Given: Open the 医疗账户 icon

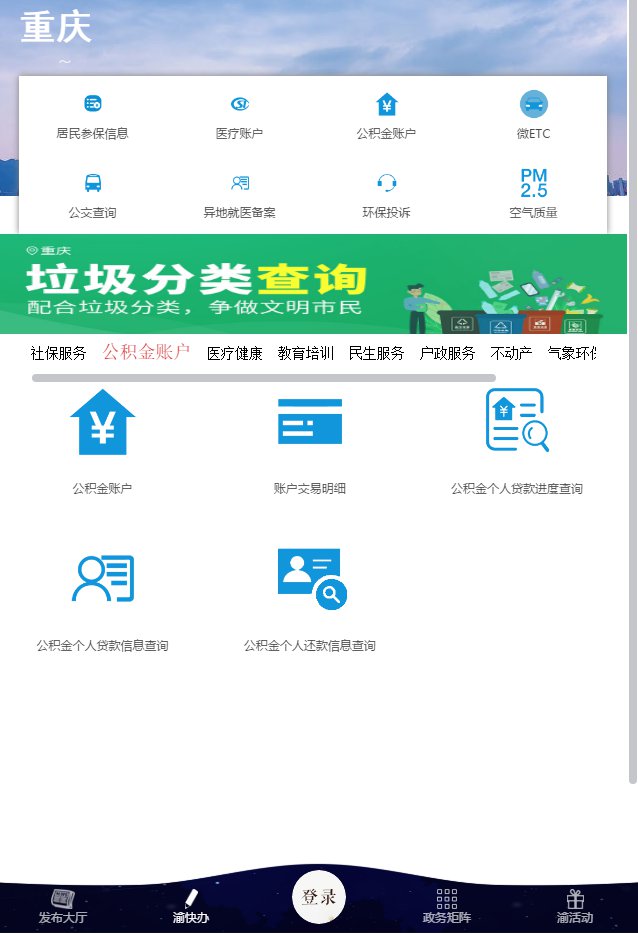Looking at the screenshot, I should pyautogui.click(x=239, y=104).
